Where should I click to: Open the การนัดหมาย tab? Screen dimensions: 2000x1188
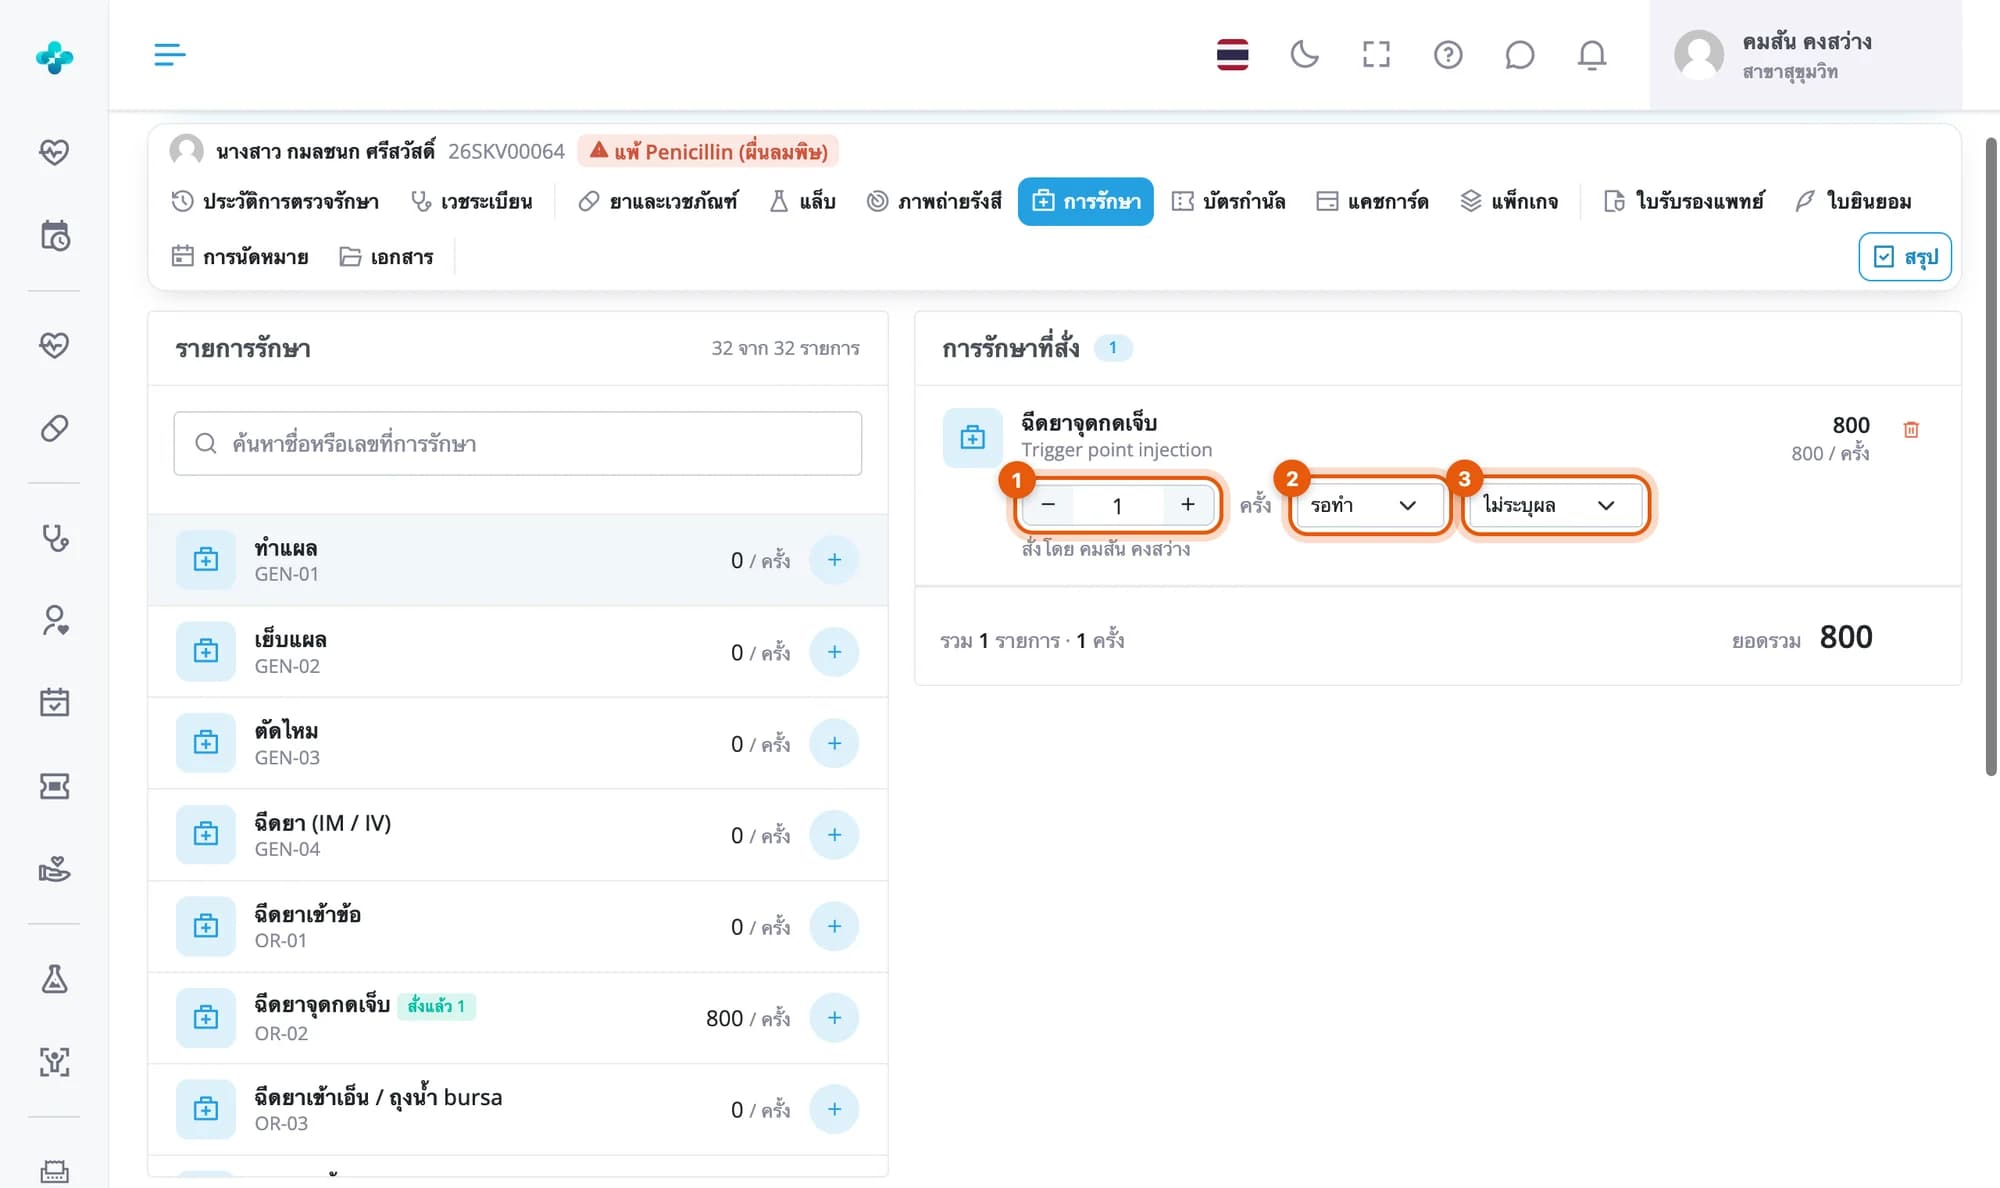240,257
